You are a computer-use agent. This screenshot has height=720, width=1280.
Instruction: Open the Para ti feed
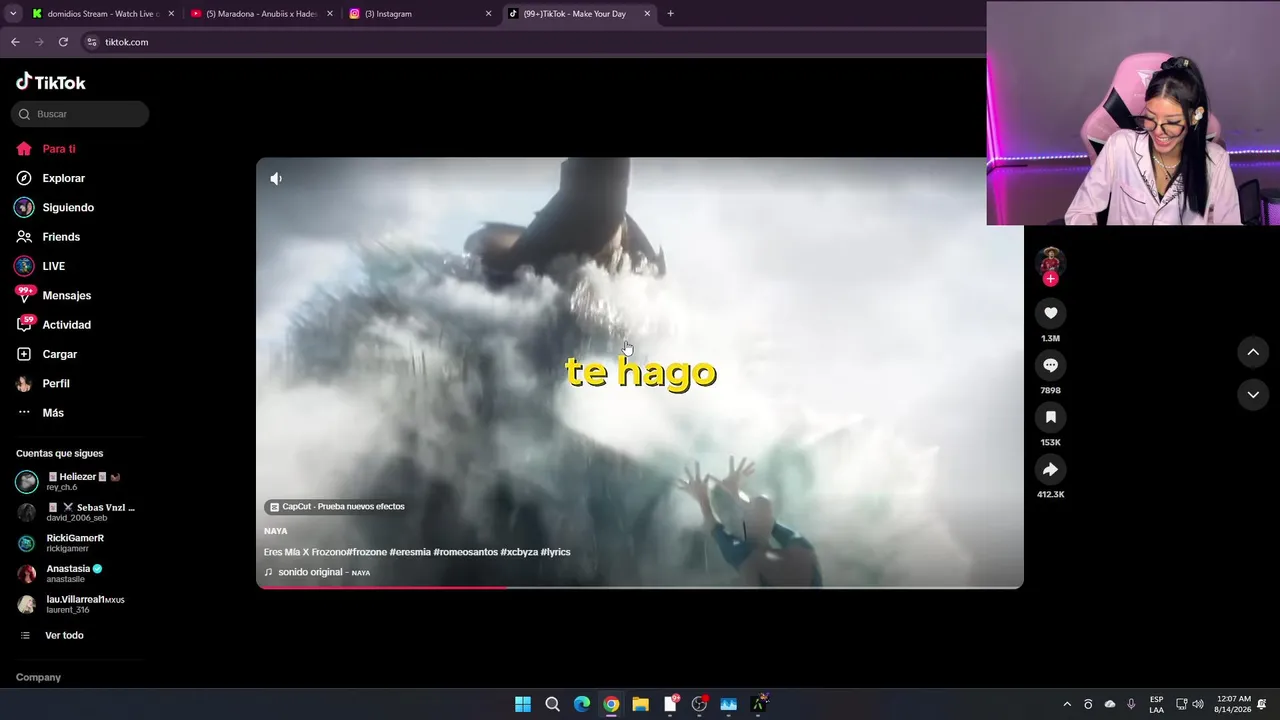[x=59, y=149]
